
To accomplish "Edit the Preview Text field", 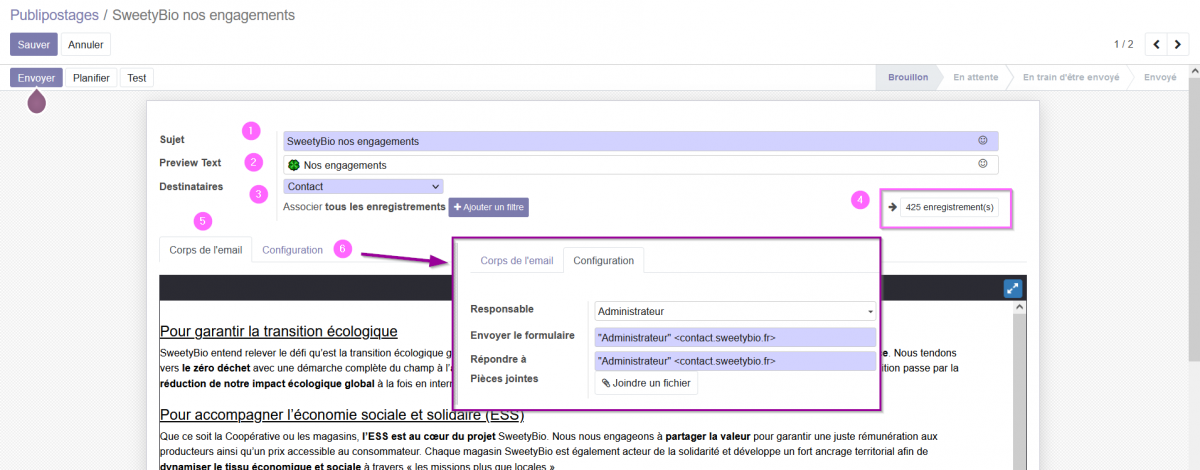I will (x=640, y=164).
